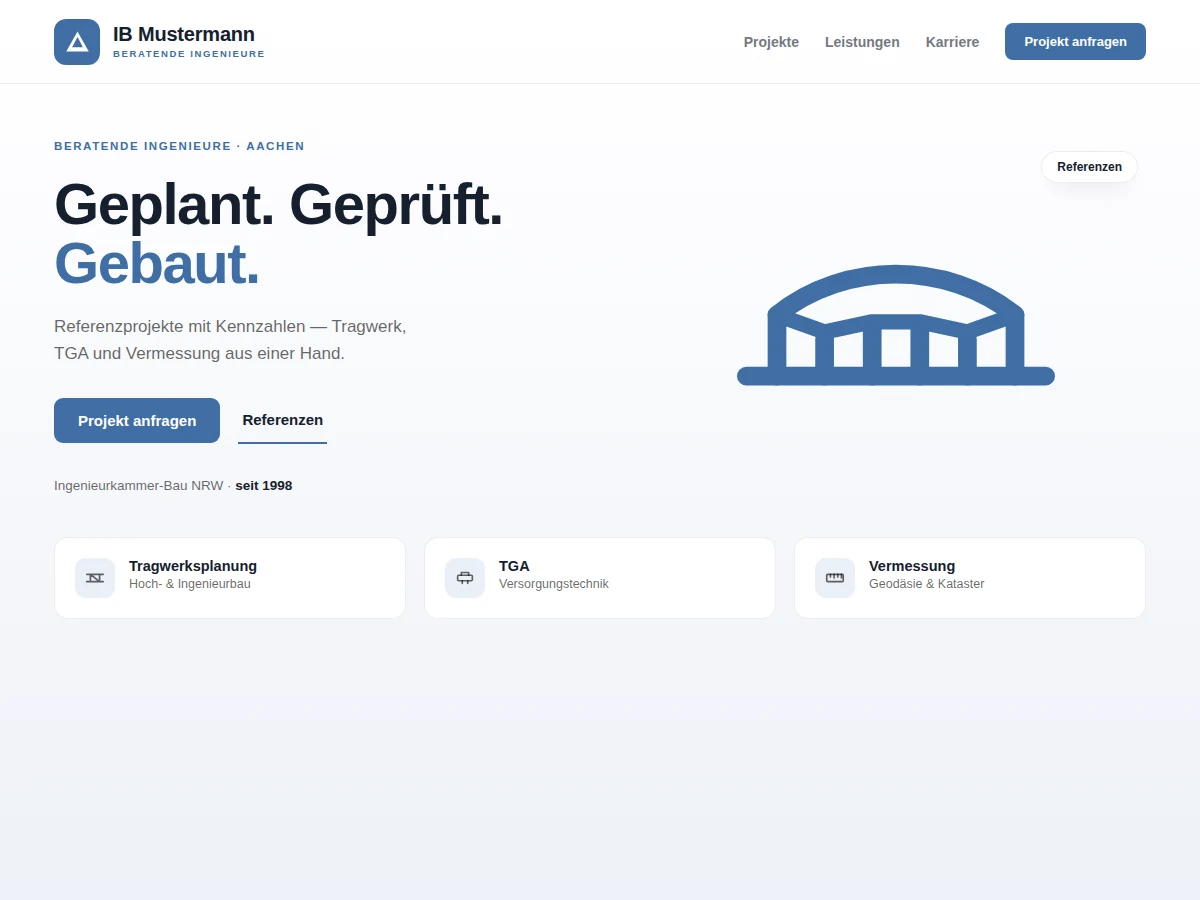This screenshot has height=900, width=1200.
Task: Click the triangle logo icon in header
Action: [77, 42]
